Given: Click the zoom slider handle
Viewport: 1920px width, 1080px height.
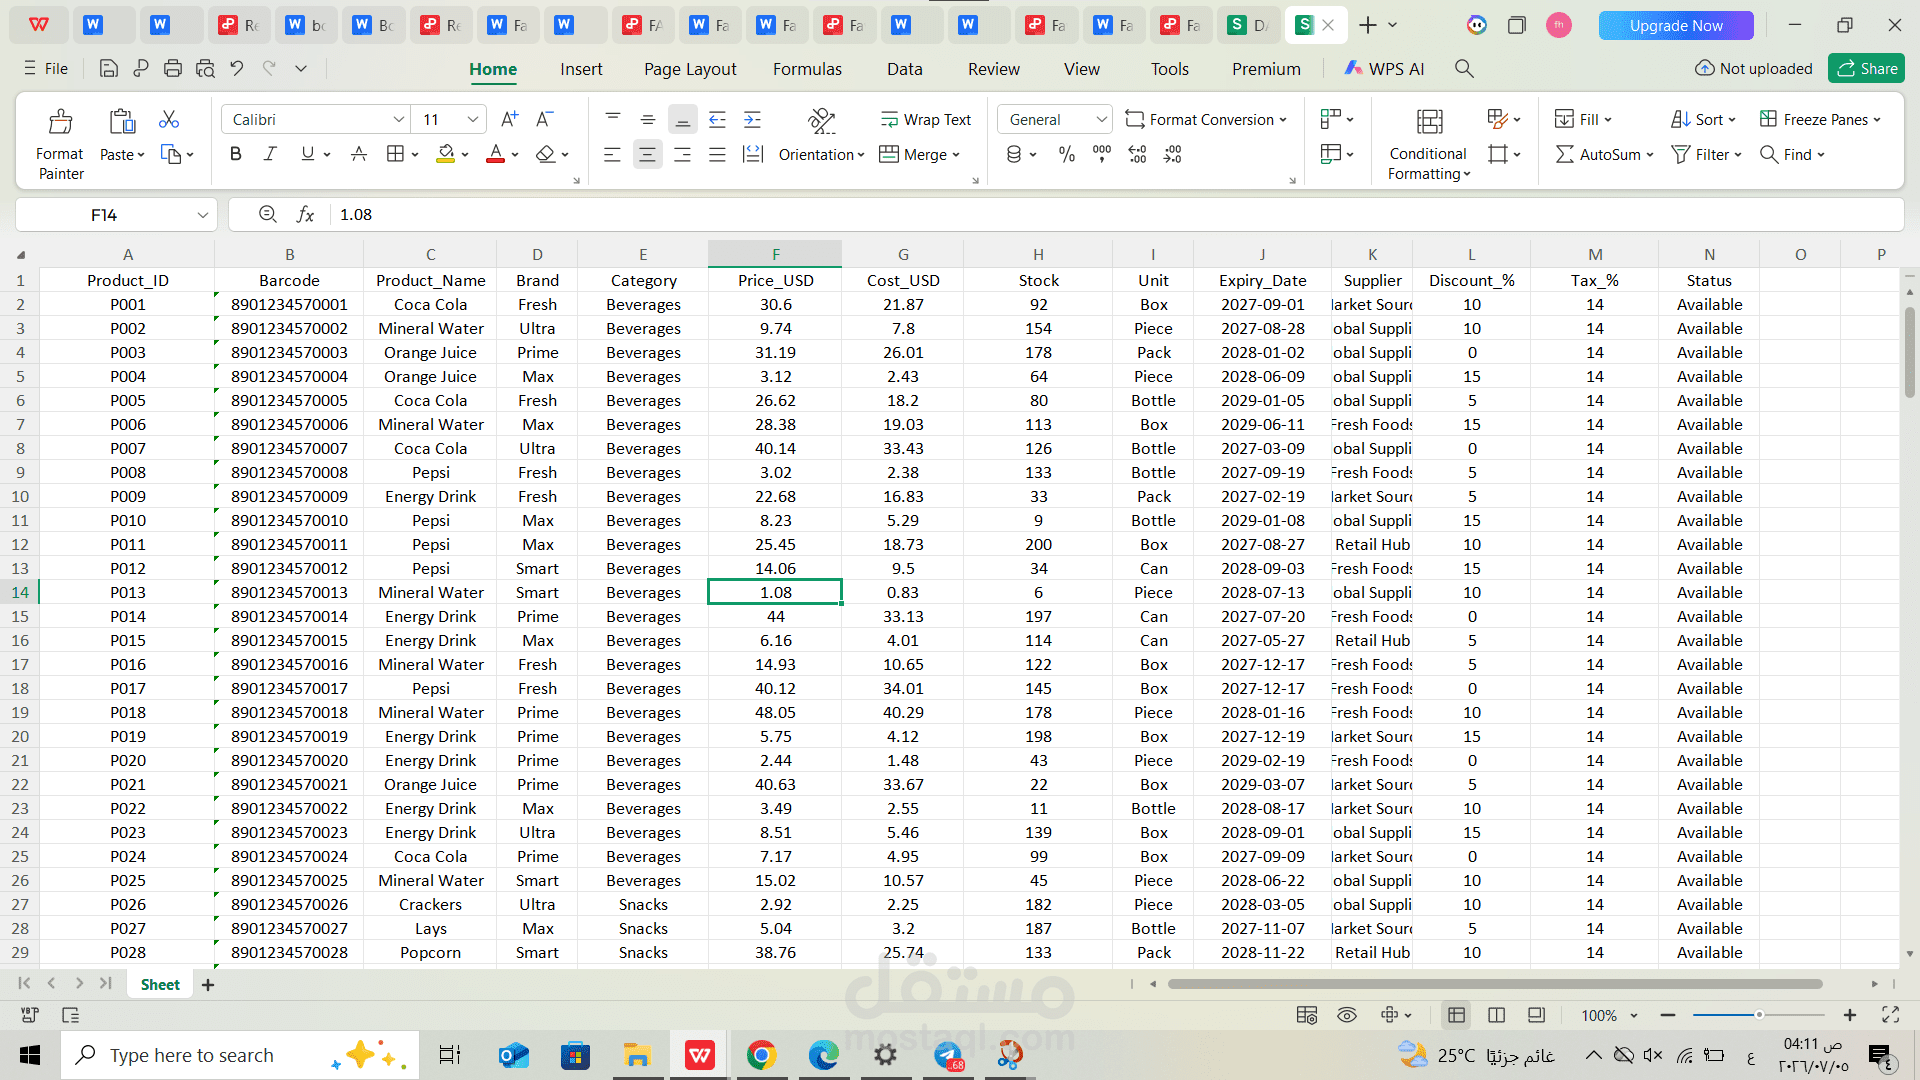Looking at the screenshot, I should 1759,1015.
